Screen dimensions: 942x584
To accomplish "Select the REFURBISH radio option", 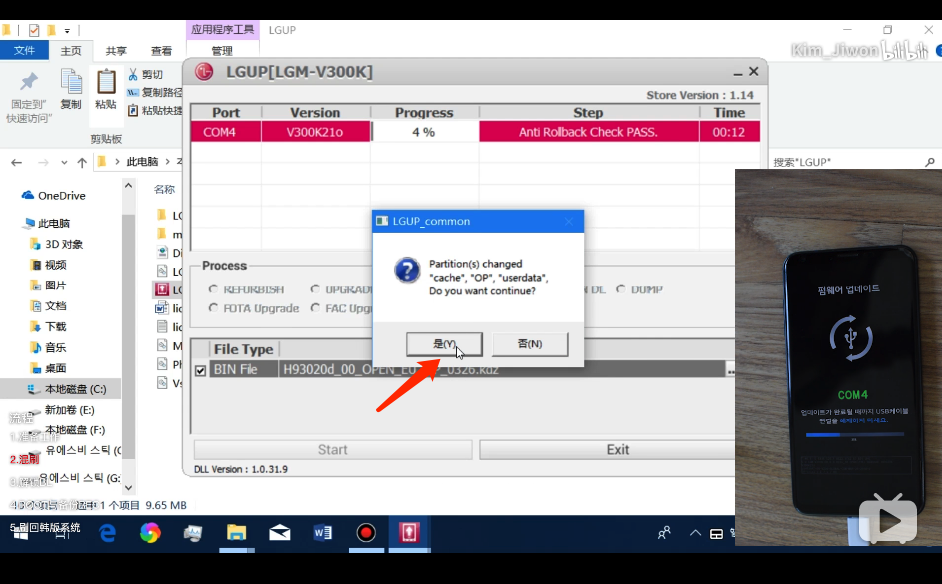I will tap(213, 289).
